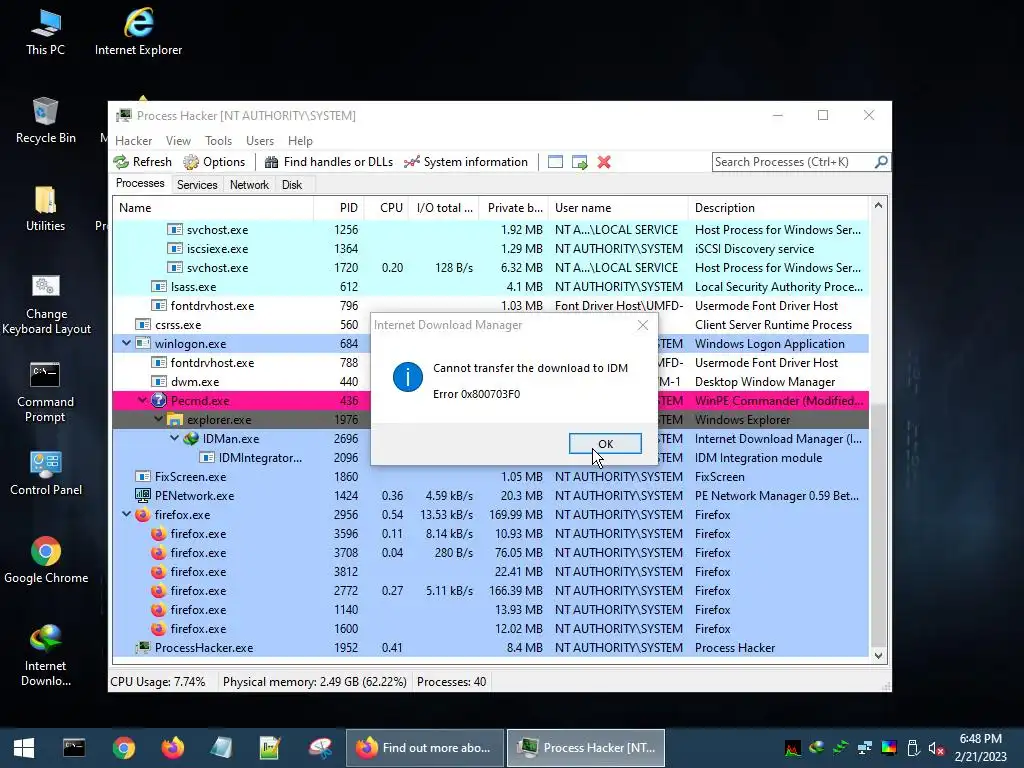Sort by the I/O total column header
This screenshot has height=768, width=1024.
(444, 208)
